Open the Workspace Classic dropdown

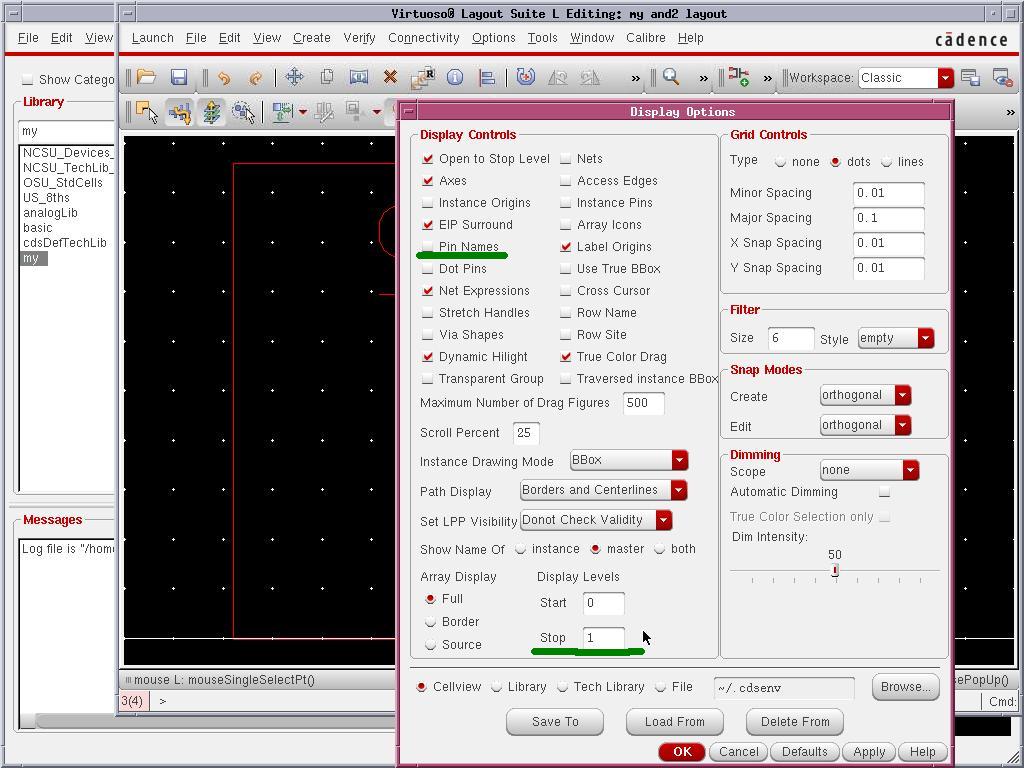click(906, 78)
